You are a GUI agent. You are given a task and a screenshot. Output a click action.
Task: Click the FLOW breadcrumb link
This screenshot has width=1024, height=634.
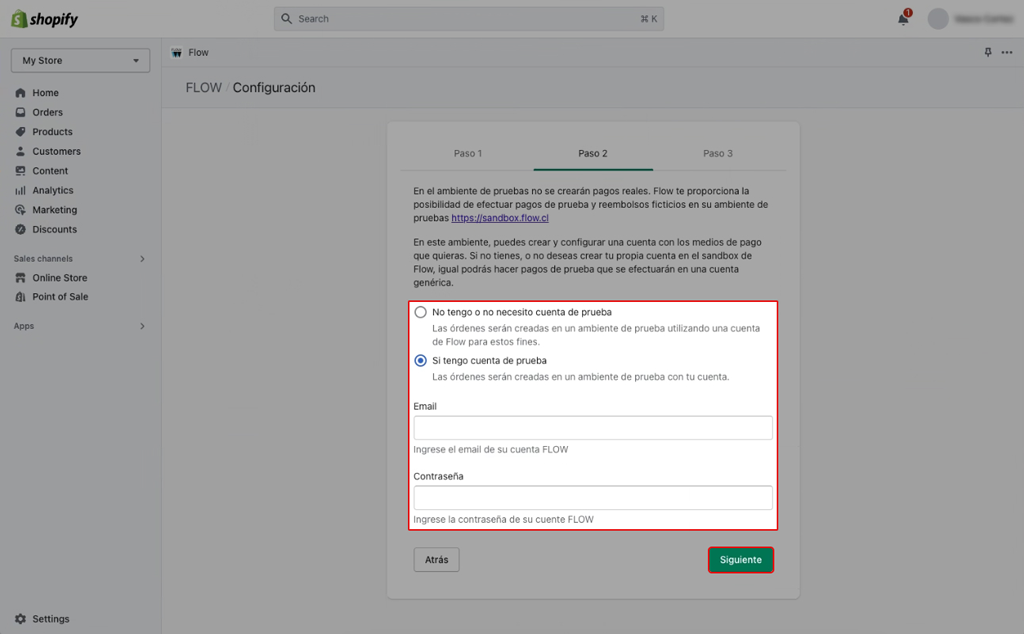tap(204, 87)
